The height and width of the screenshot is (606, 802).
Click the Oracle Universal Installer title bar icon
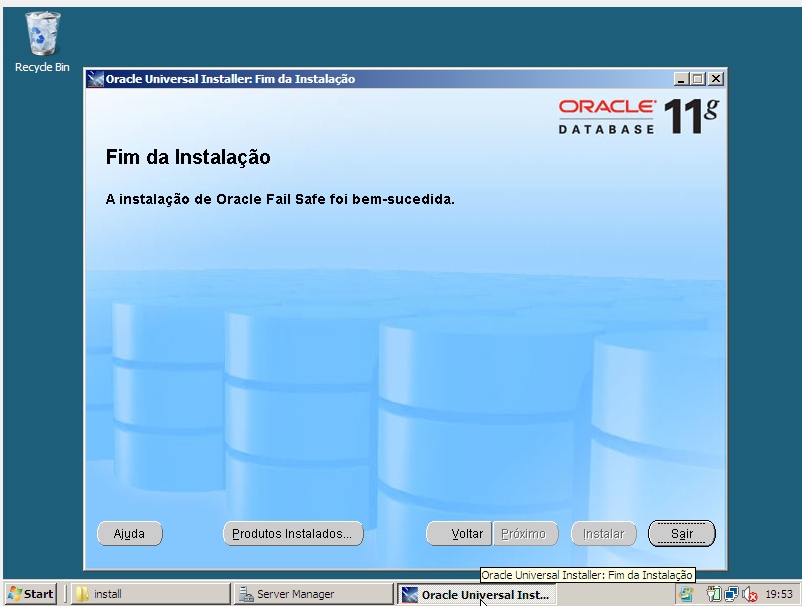[x=95, y=77]
